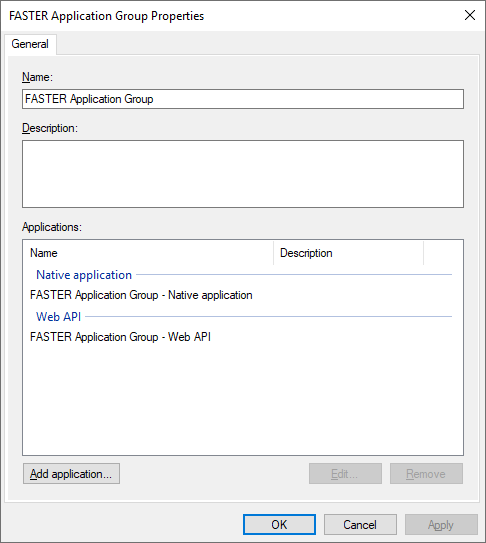This screenshot has width=486, height=543.
Task: Click the Edit button
Action: [x=345, y=473]
